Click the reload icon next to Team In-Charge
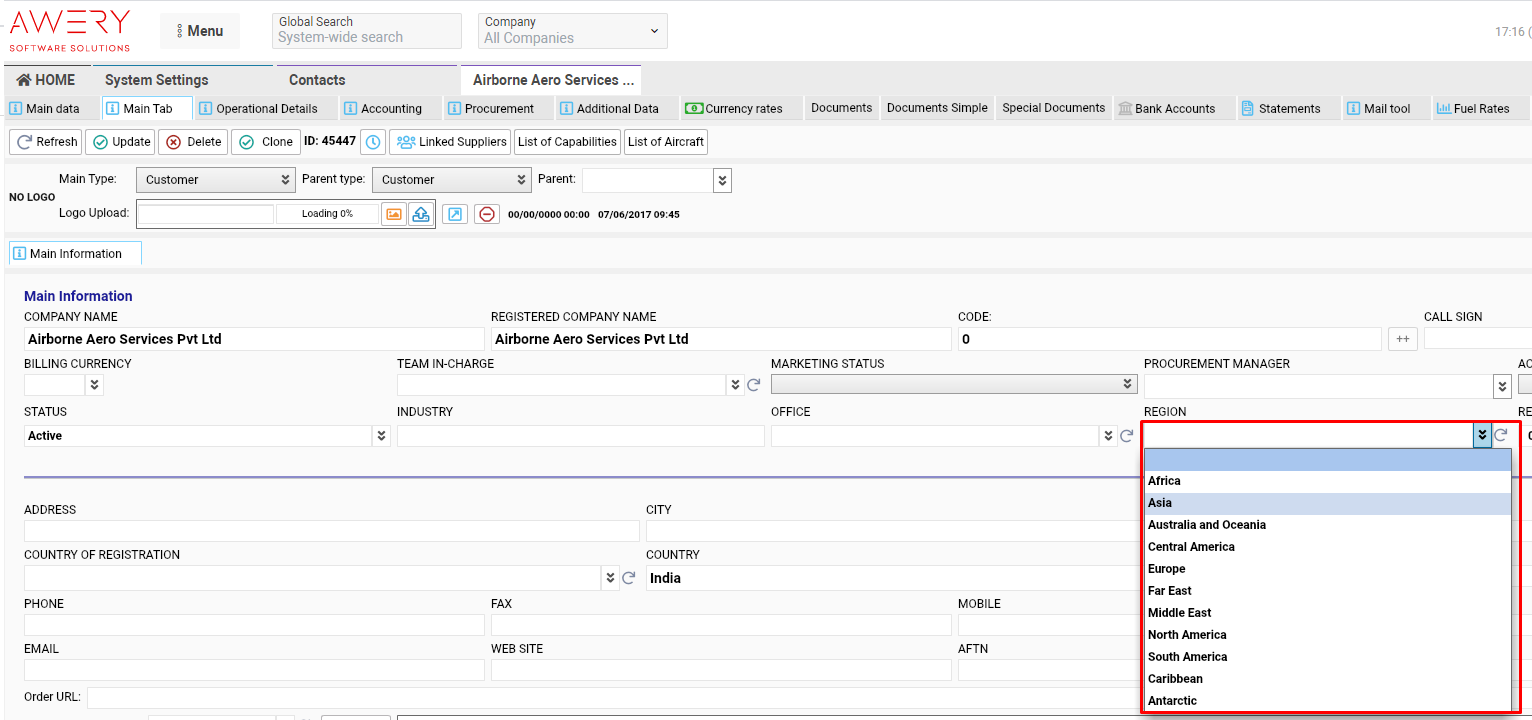1532x720 pixels. (754, 385)
